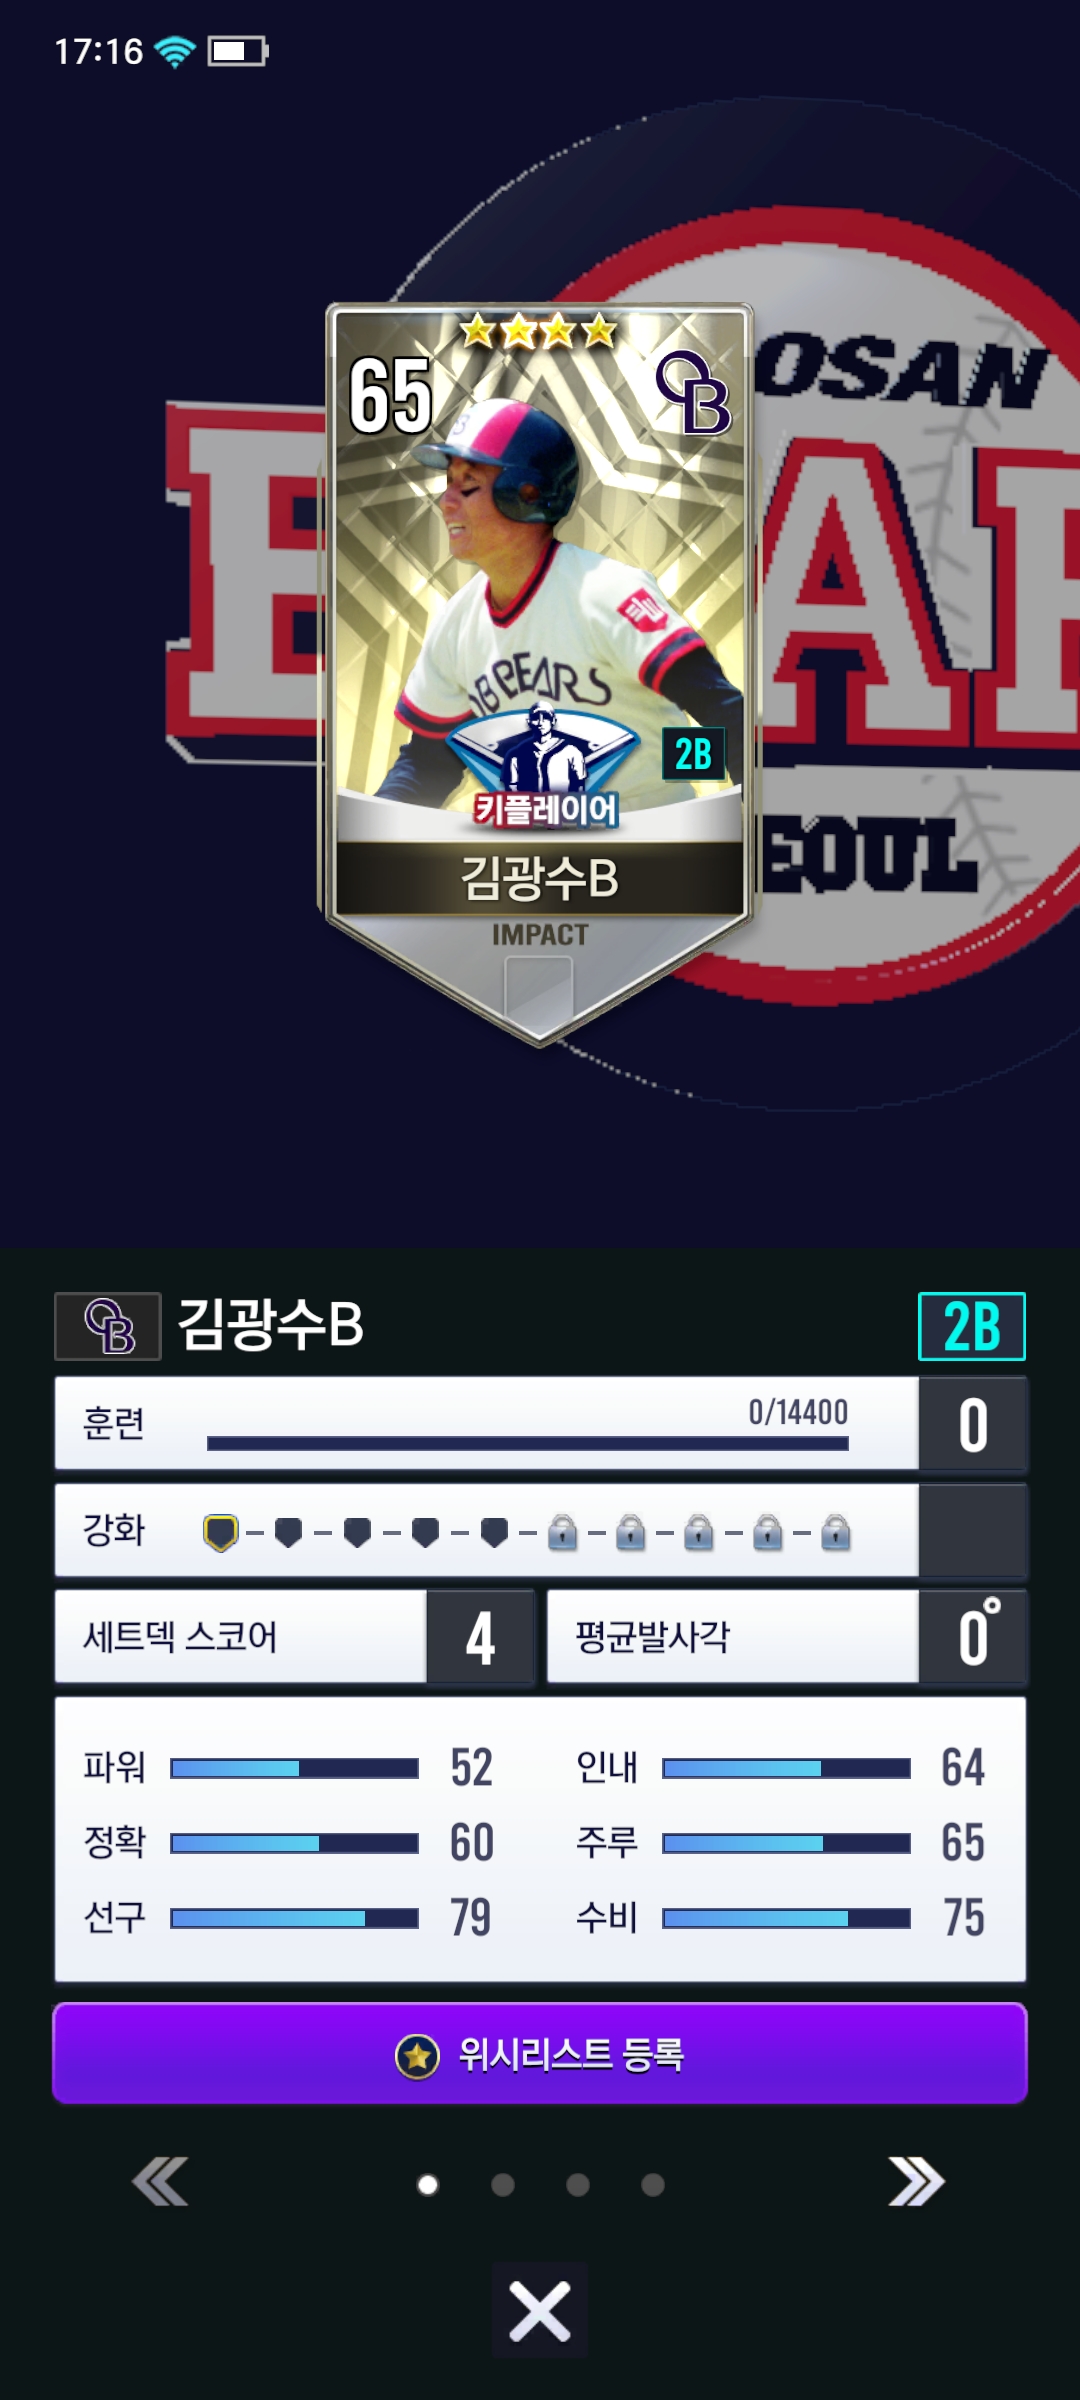Image resolution: width=1080 pixels, height=2400 pixels.
Task: Tap the first locked enhancement slot
Action: tap(563, 1532)
